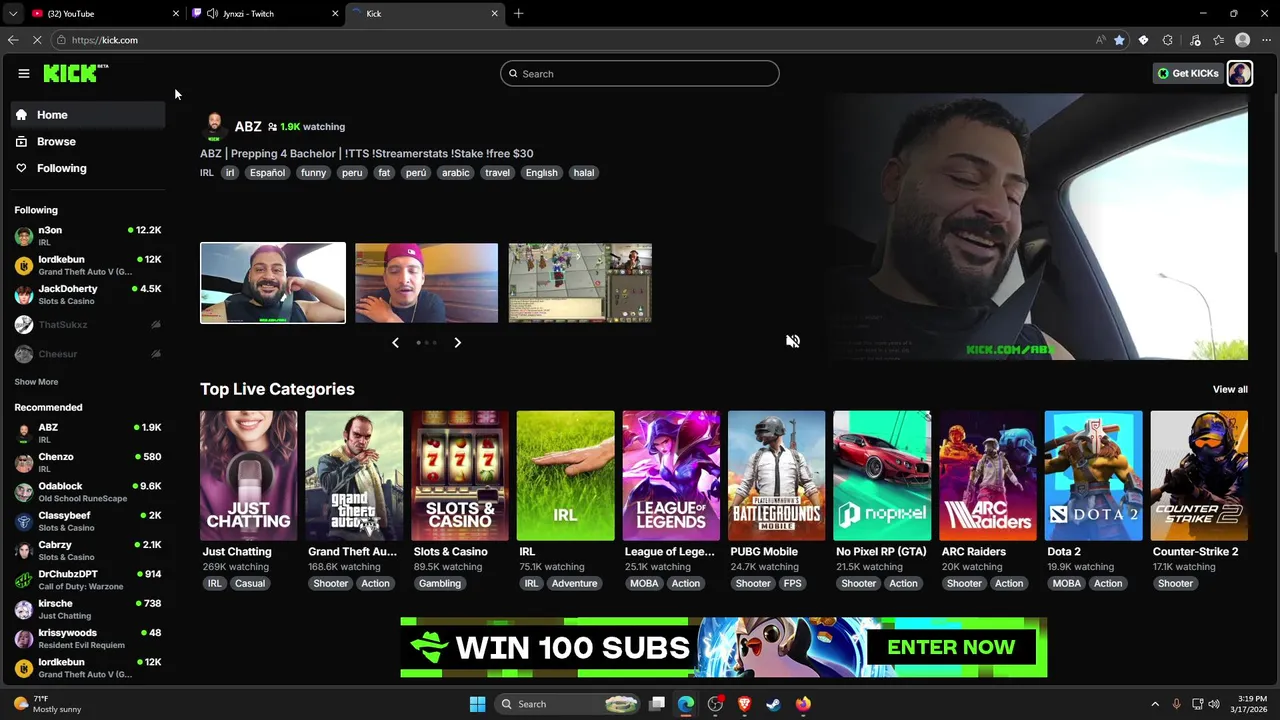
Task: Open browser Read Aloud icon
Action: 1100,40
